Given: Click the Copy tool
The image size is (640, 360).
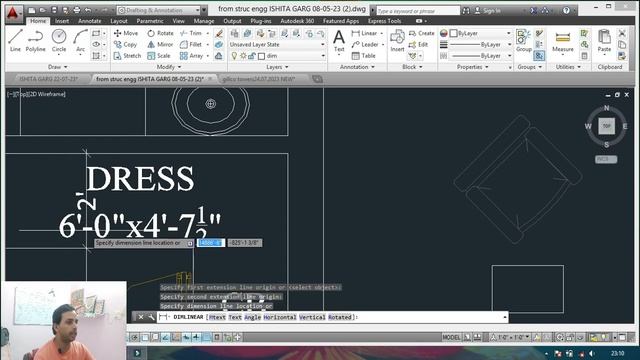Looking at the screenshot, I should pyautogui.click(x=125, y=44).
